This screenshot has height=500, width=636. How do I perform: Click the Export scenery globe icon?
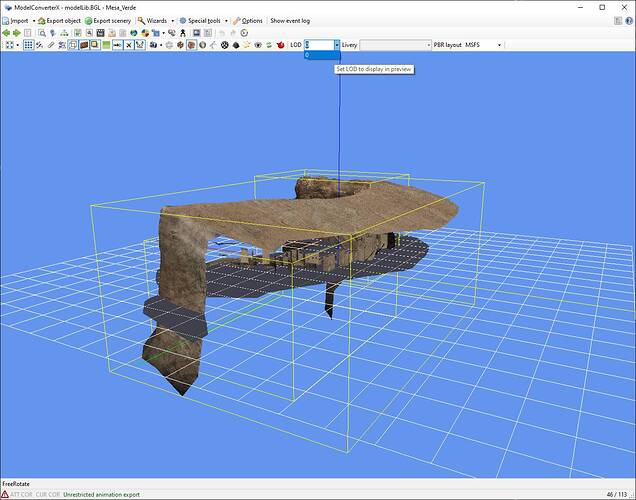click(89, 20)
